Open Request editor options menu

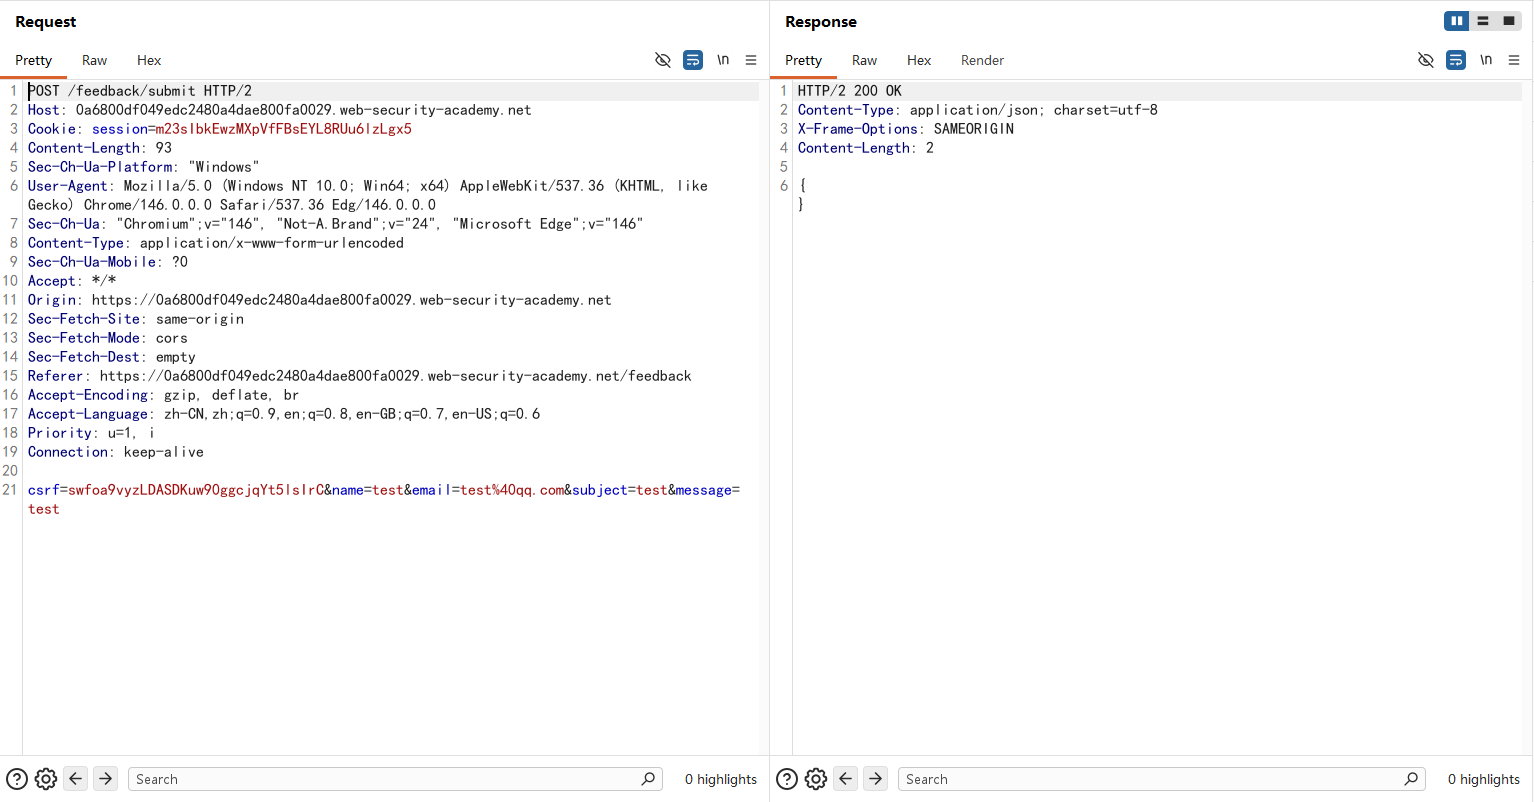point(751,60)
